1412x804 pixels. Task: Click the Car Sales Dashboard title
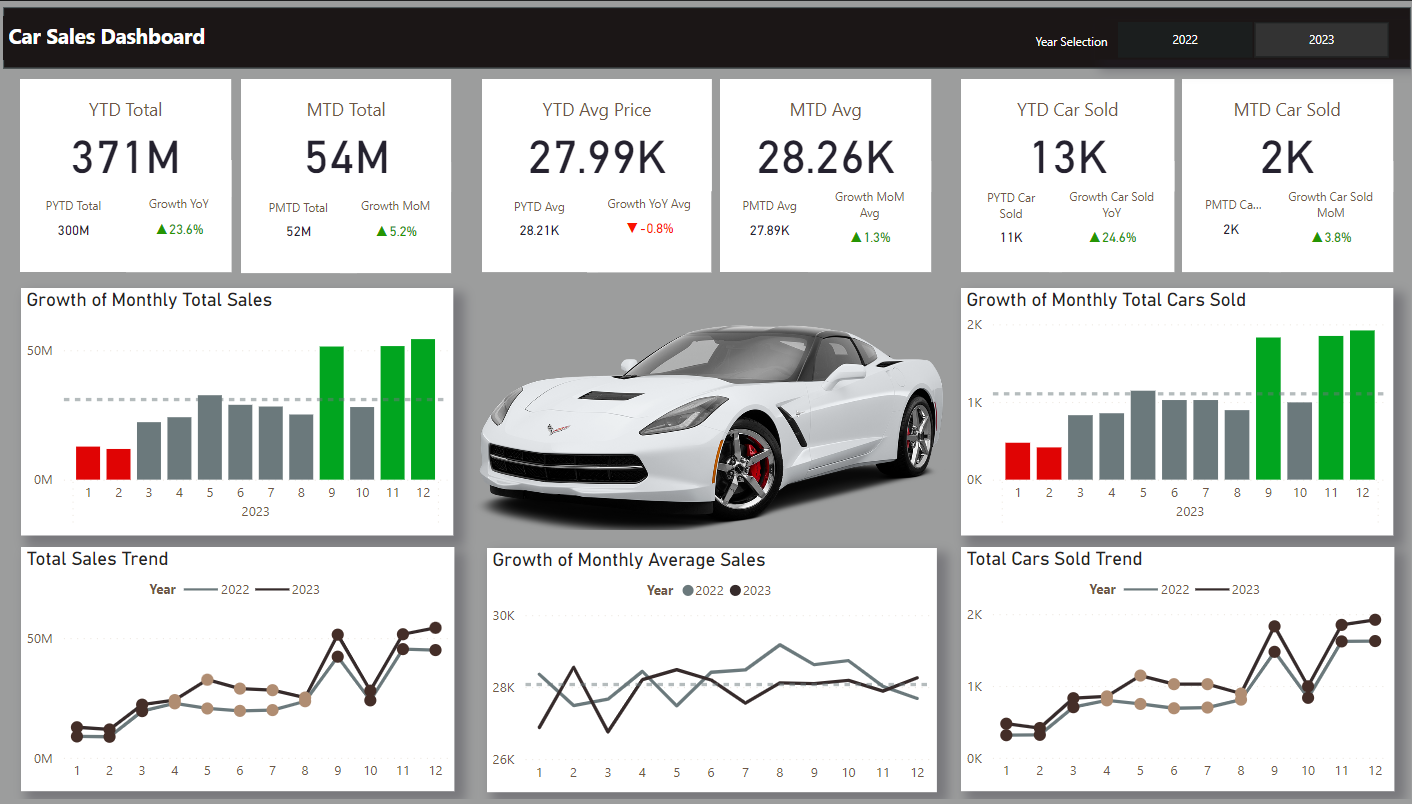pos(107,37)
